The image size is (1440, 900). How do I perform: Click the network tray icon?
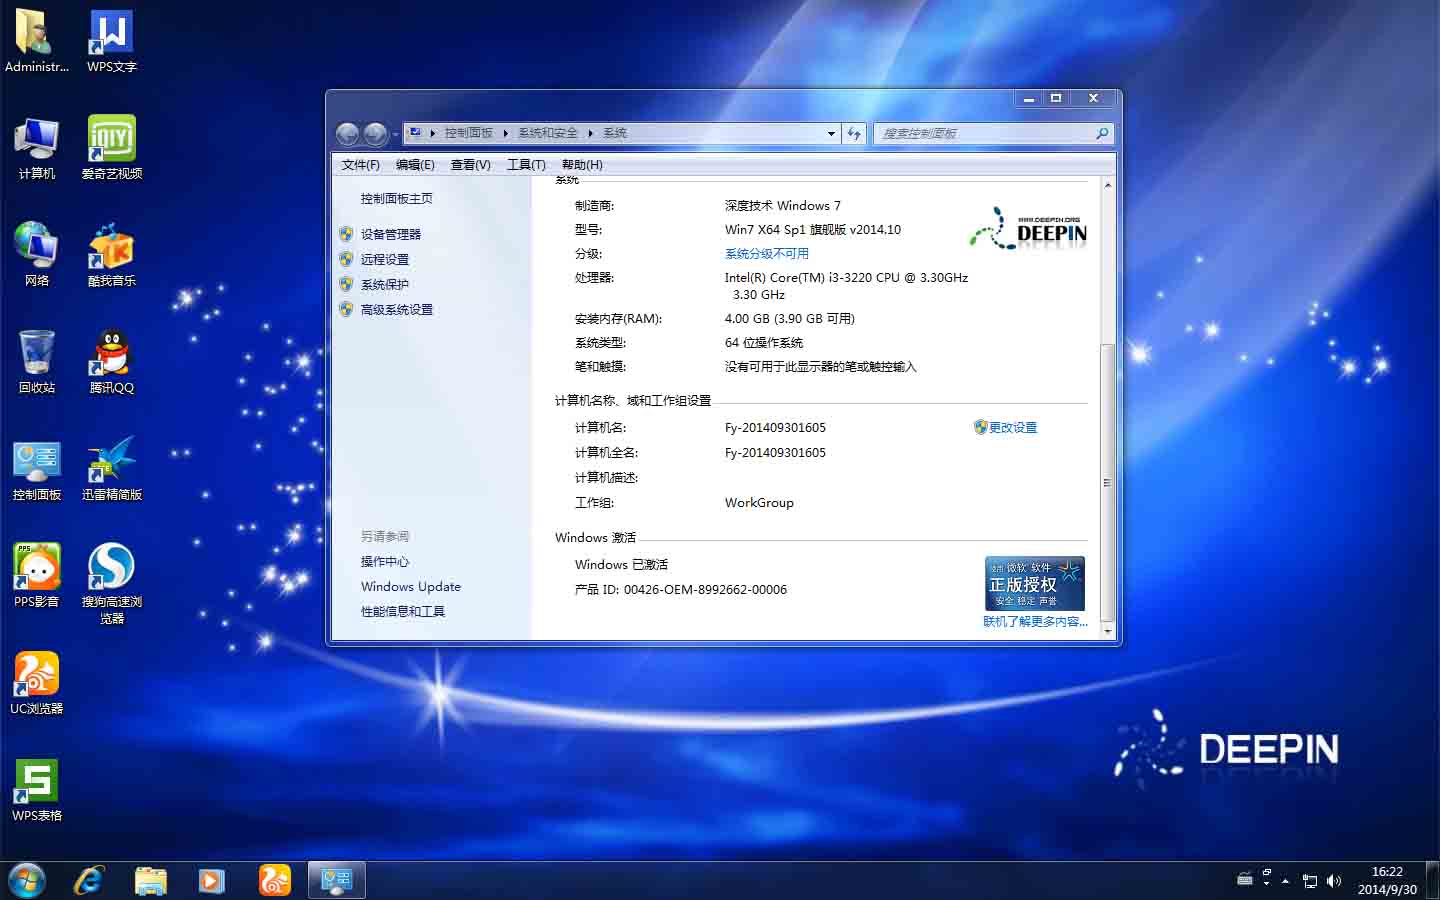pyautogui.click(x=1309, y=881)
